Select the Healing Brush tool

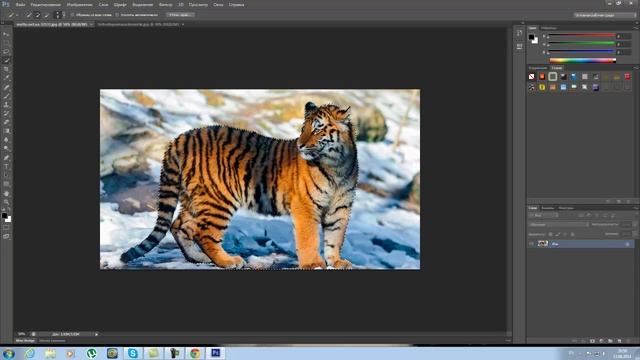(6, 87)
